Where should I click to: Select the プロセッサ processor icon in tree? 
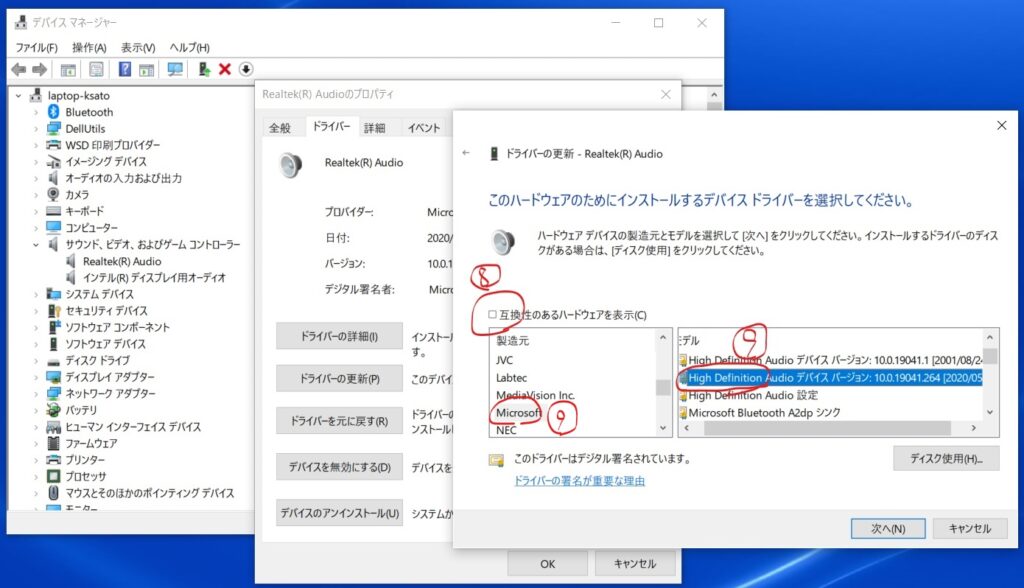54,476
